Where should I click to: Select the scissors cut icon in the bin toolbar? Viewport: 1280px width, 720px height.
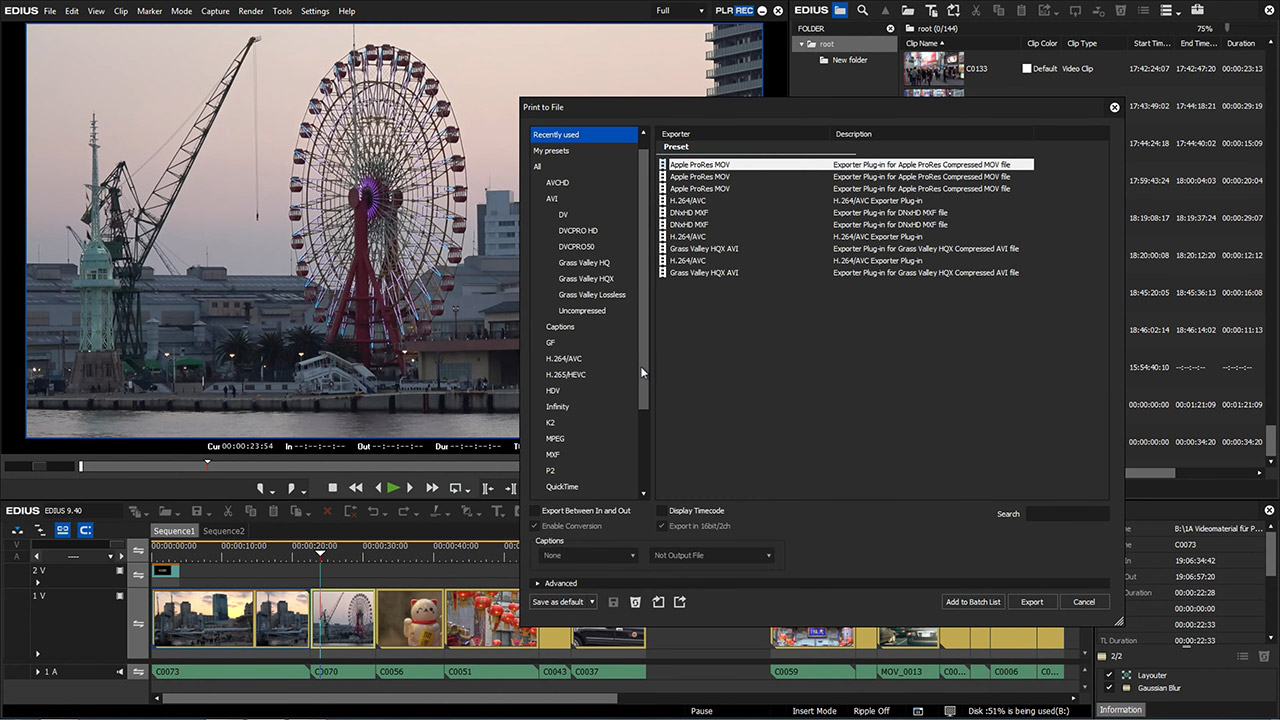(976, 9)
